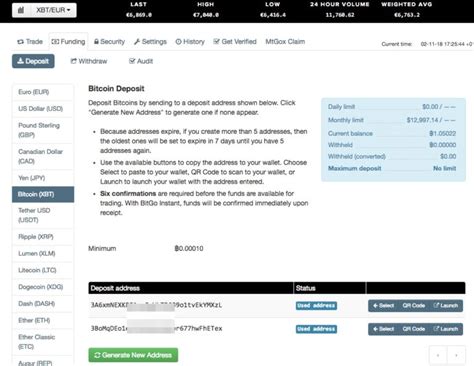474x366 pixels.
Task: Open the Trade tab
Action: pyautogui.click(x=30, y=42)
